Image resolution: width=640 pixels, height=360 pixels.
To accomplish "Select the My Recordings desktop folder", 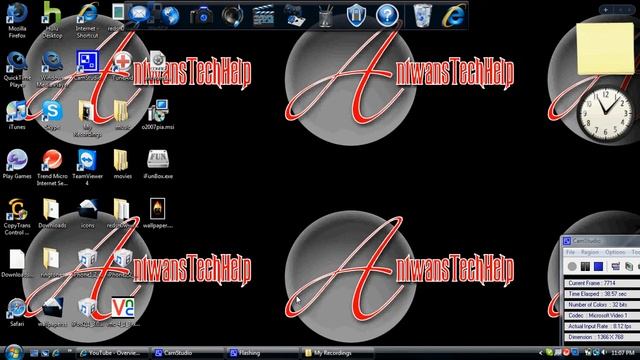I will [x=87, y=118].
